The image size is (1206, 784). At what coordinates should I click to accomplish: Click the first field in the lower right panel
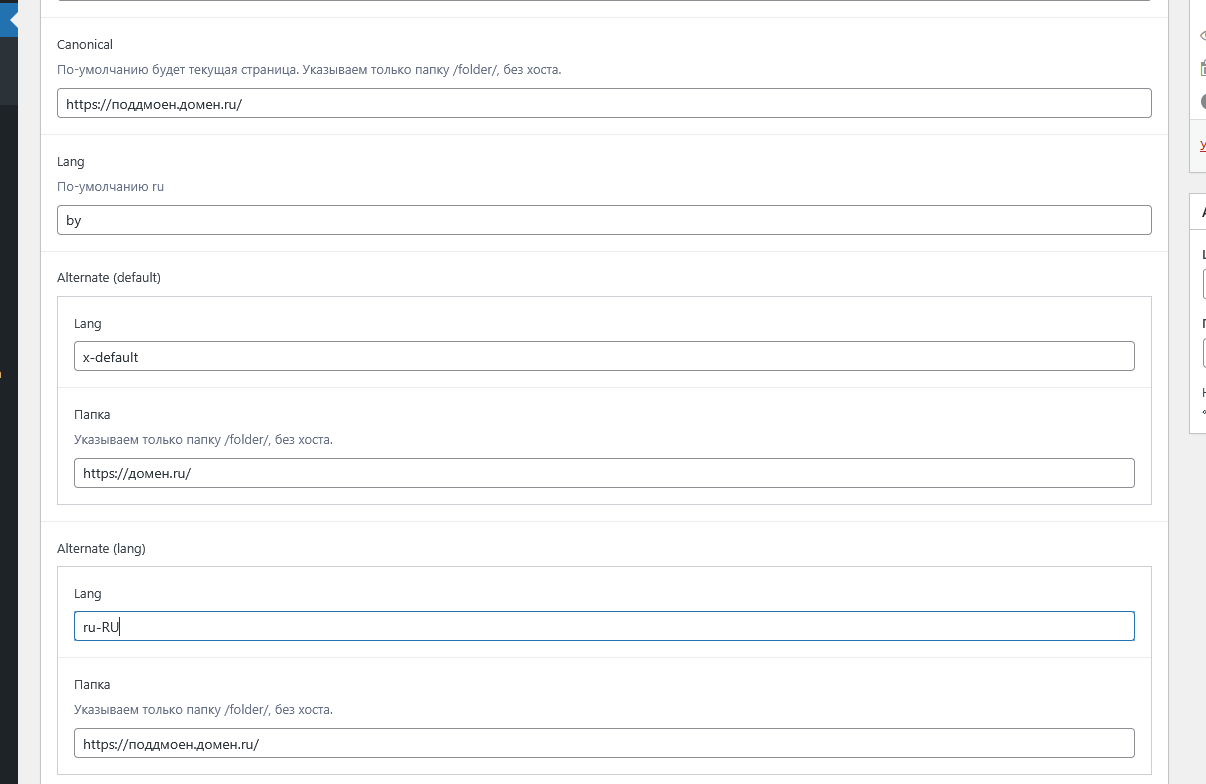1204,284
